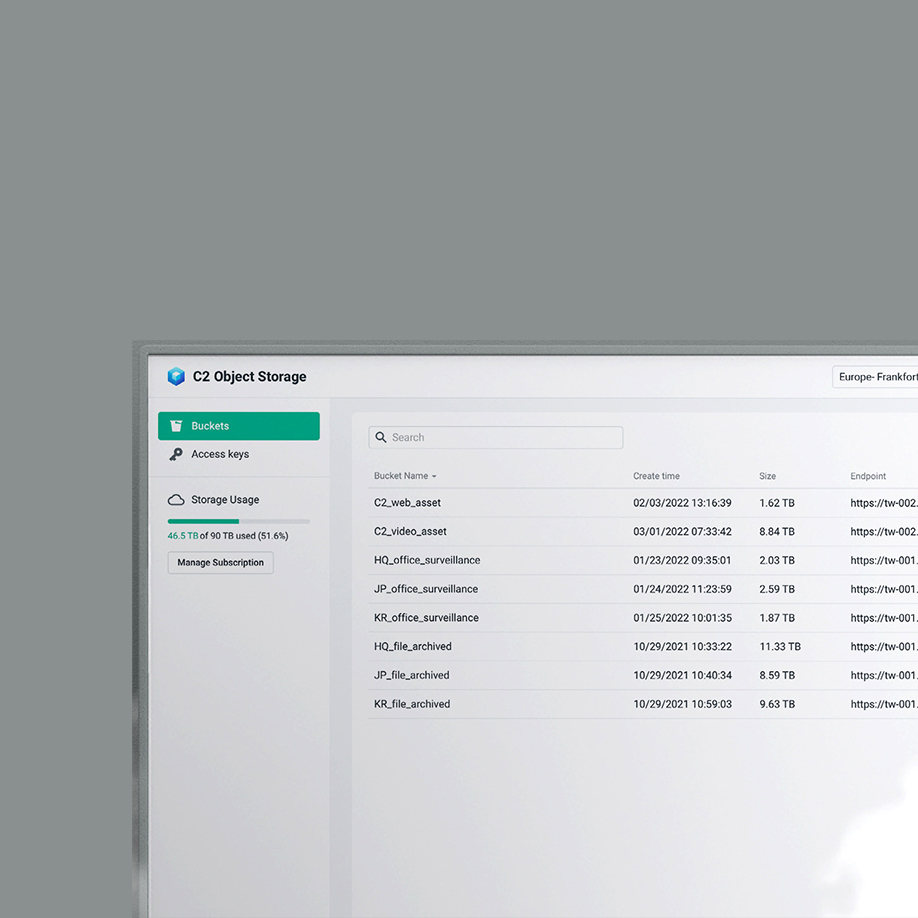
Task: Open the JP_file_archived bucket
Action: [411, 676]
